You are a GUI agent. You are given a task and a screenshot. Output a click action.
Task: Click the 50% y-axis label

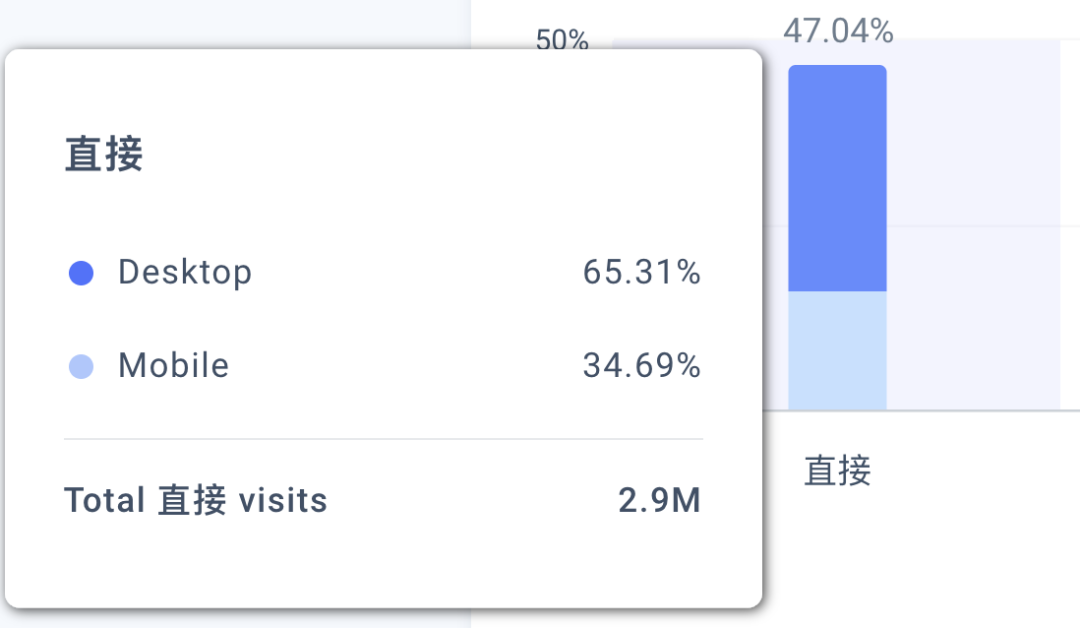(562, 39)
